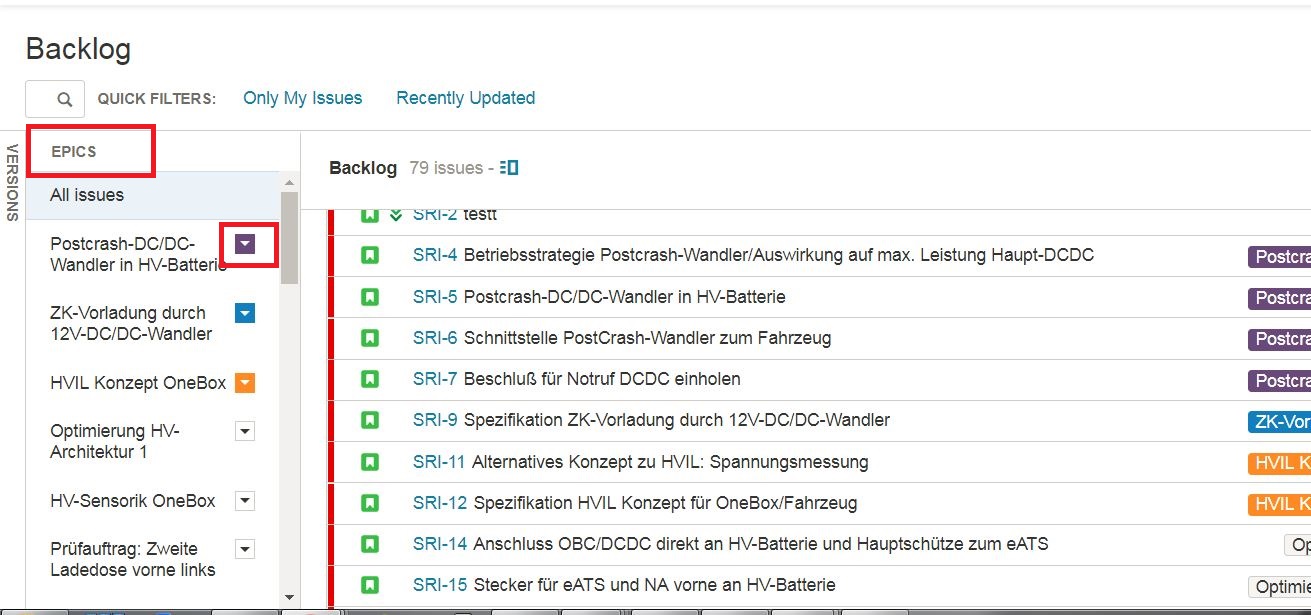This screenshot has height=615, width=1311.
Task: Enable the 'Recently Updated' quick filter
Action: tap(465, 97)
